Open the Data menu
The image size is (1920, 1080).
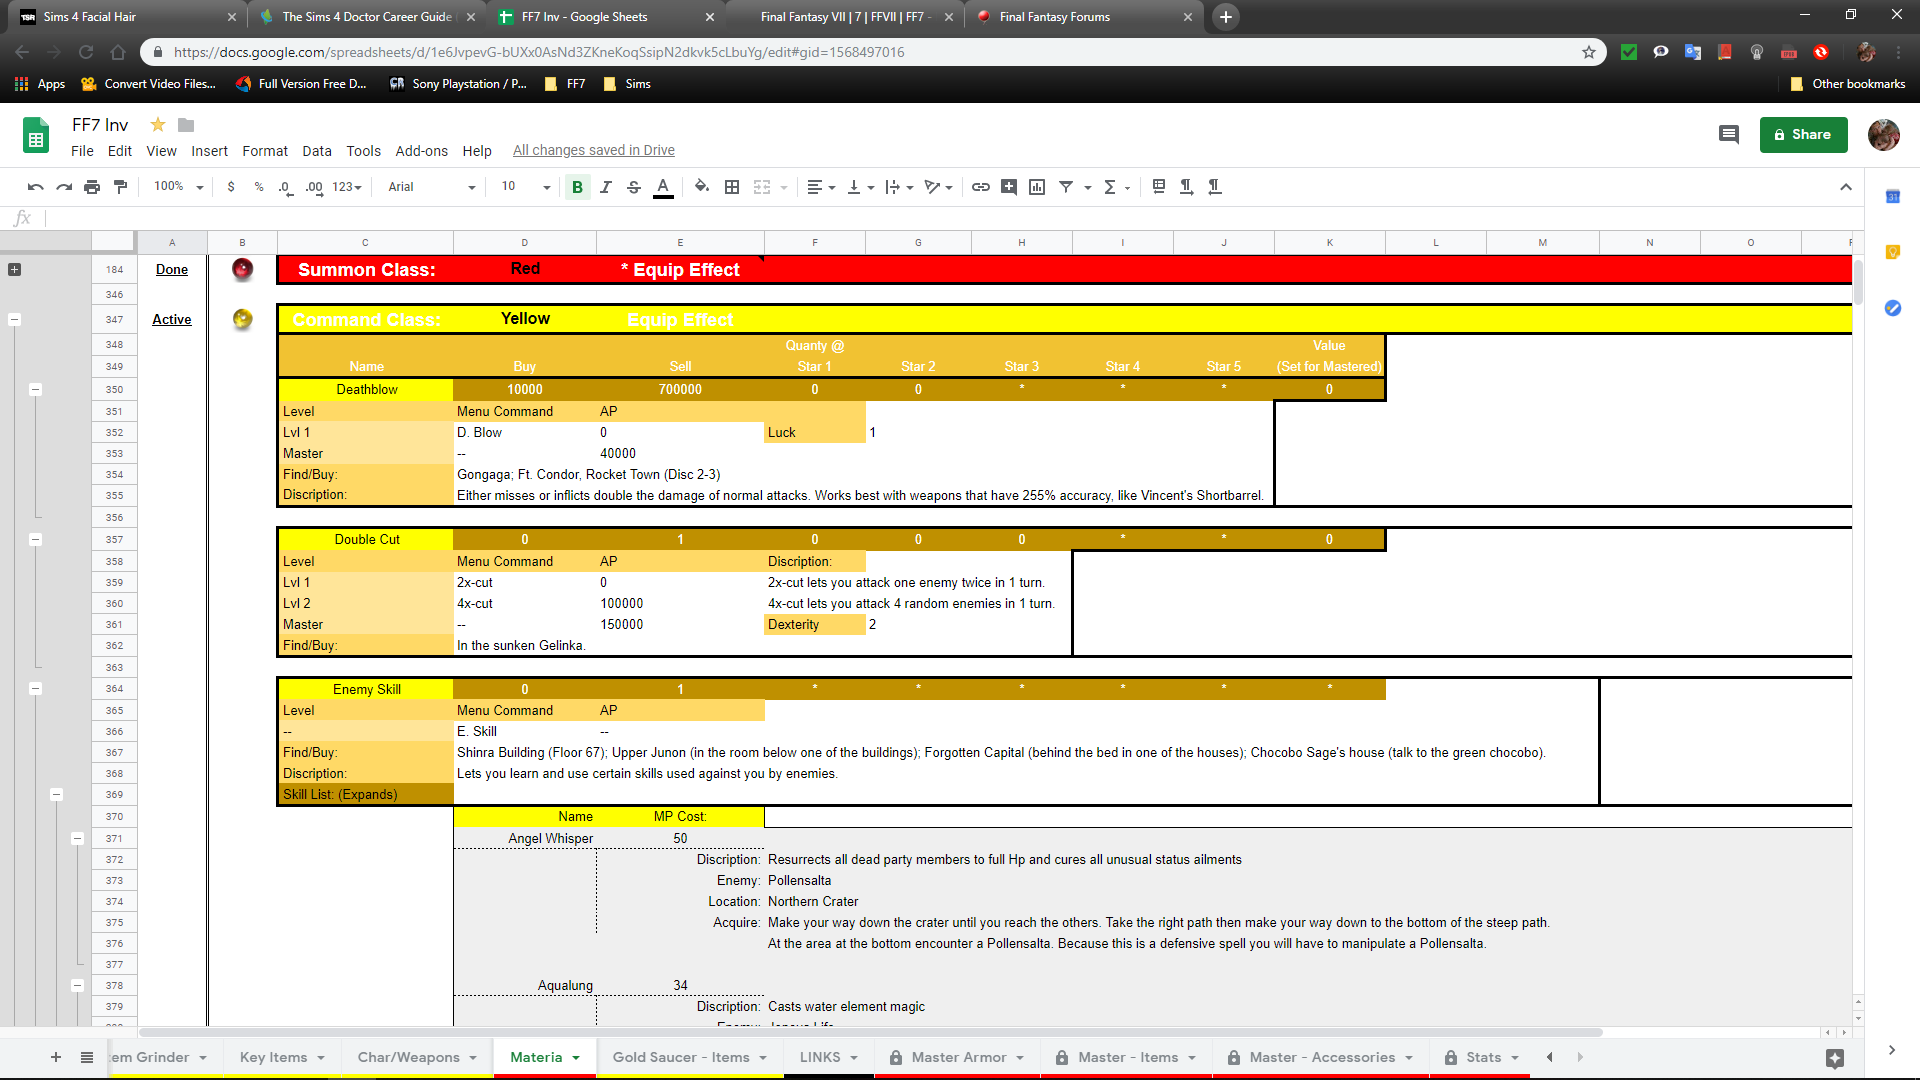[317, 151]
